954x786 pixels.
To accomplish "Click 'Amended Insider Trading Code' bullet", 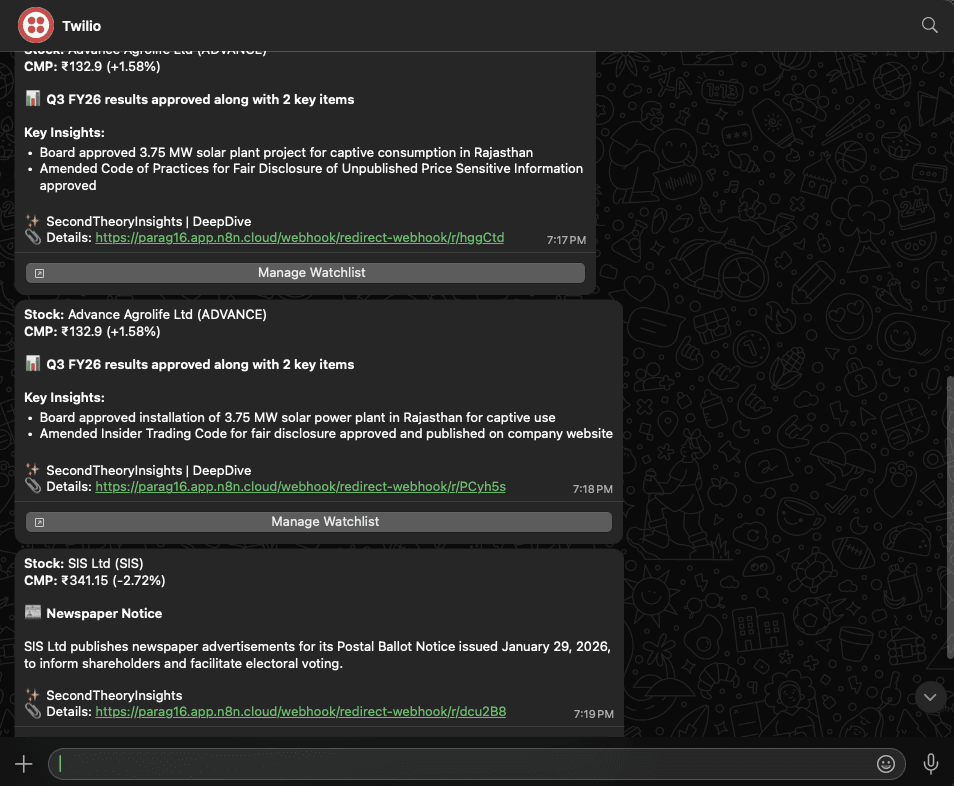I will 326,434.
